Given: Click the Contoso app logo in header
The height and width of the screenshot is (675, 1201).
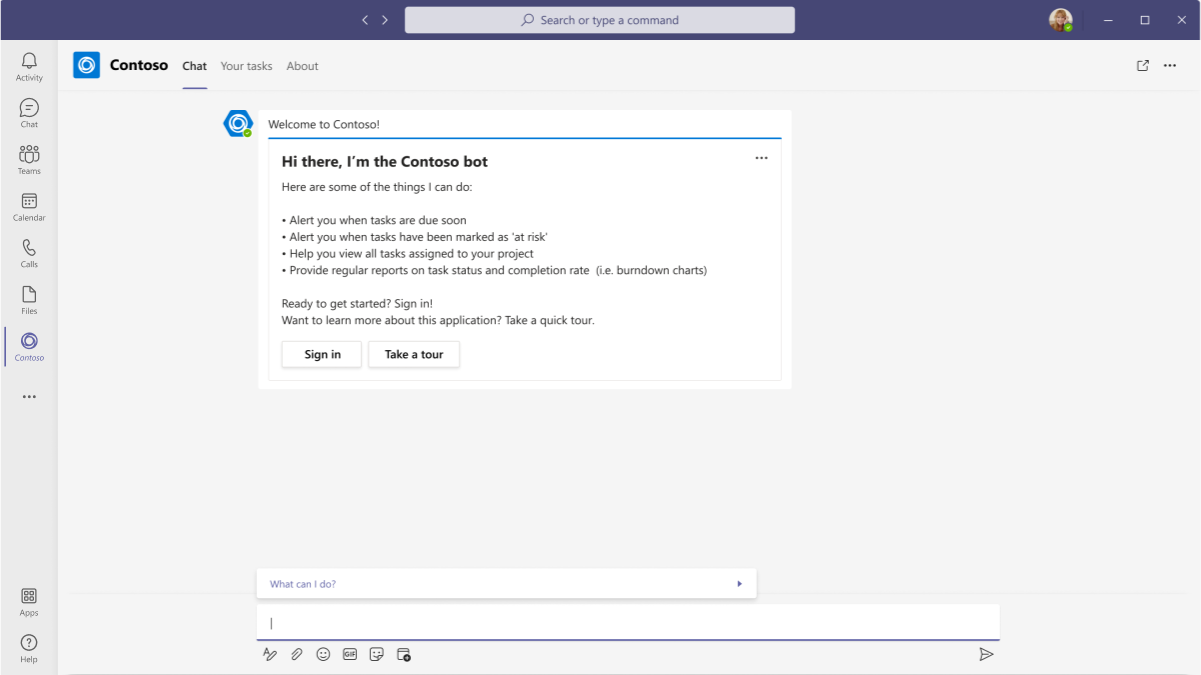Looking at the screenshot, I should pos(87,65).
